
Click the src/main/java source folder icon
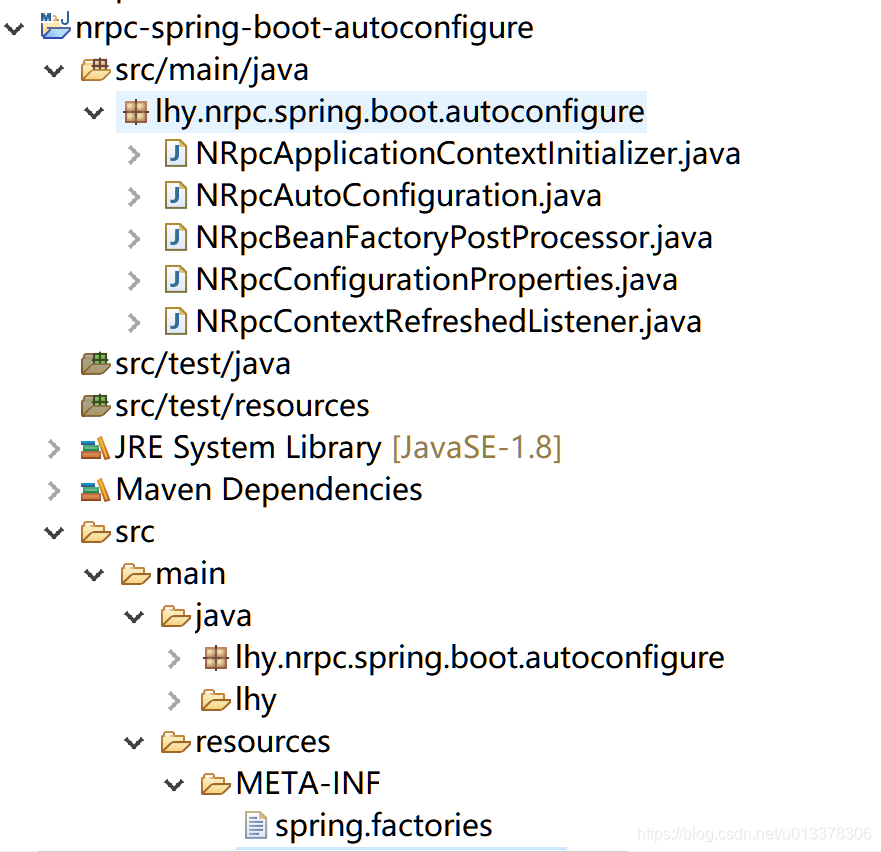95,70
